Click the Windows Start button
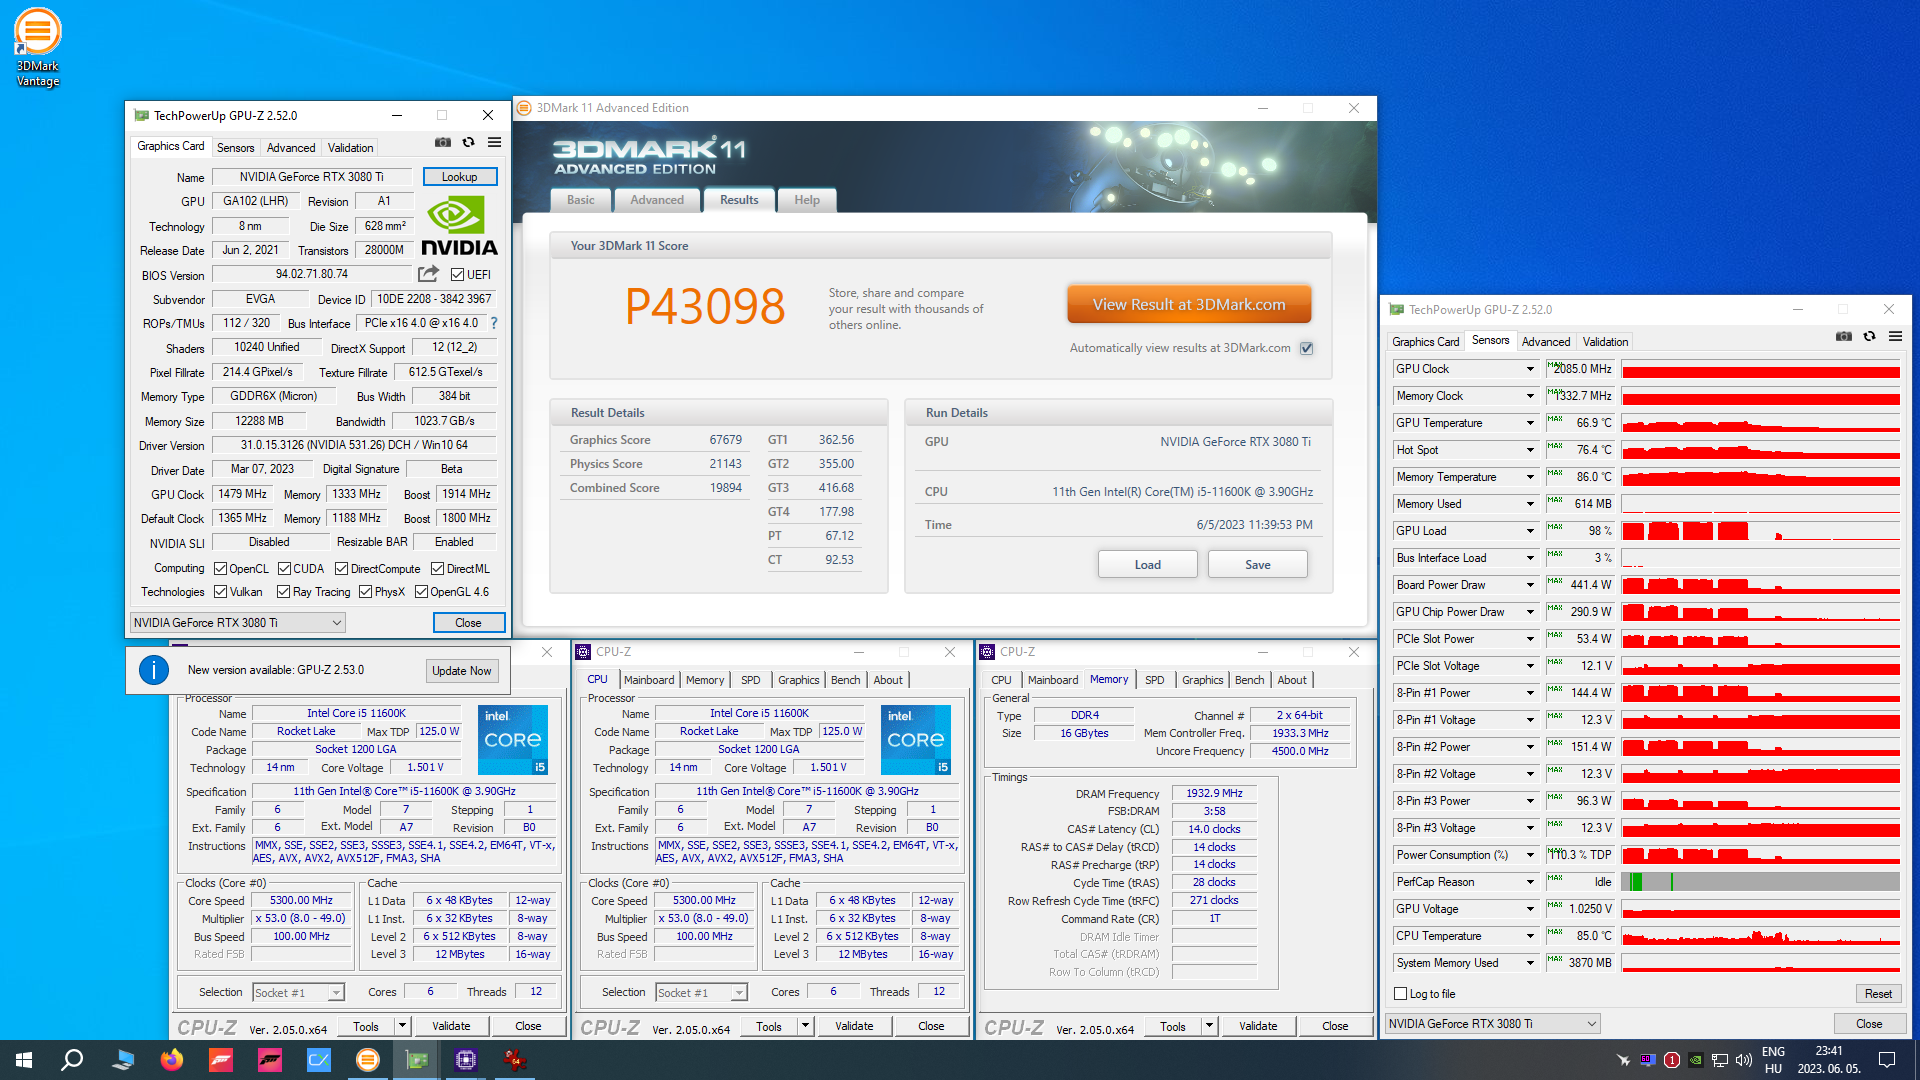Viewport: 1920px width, 1080px height. pos(24,1060)
